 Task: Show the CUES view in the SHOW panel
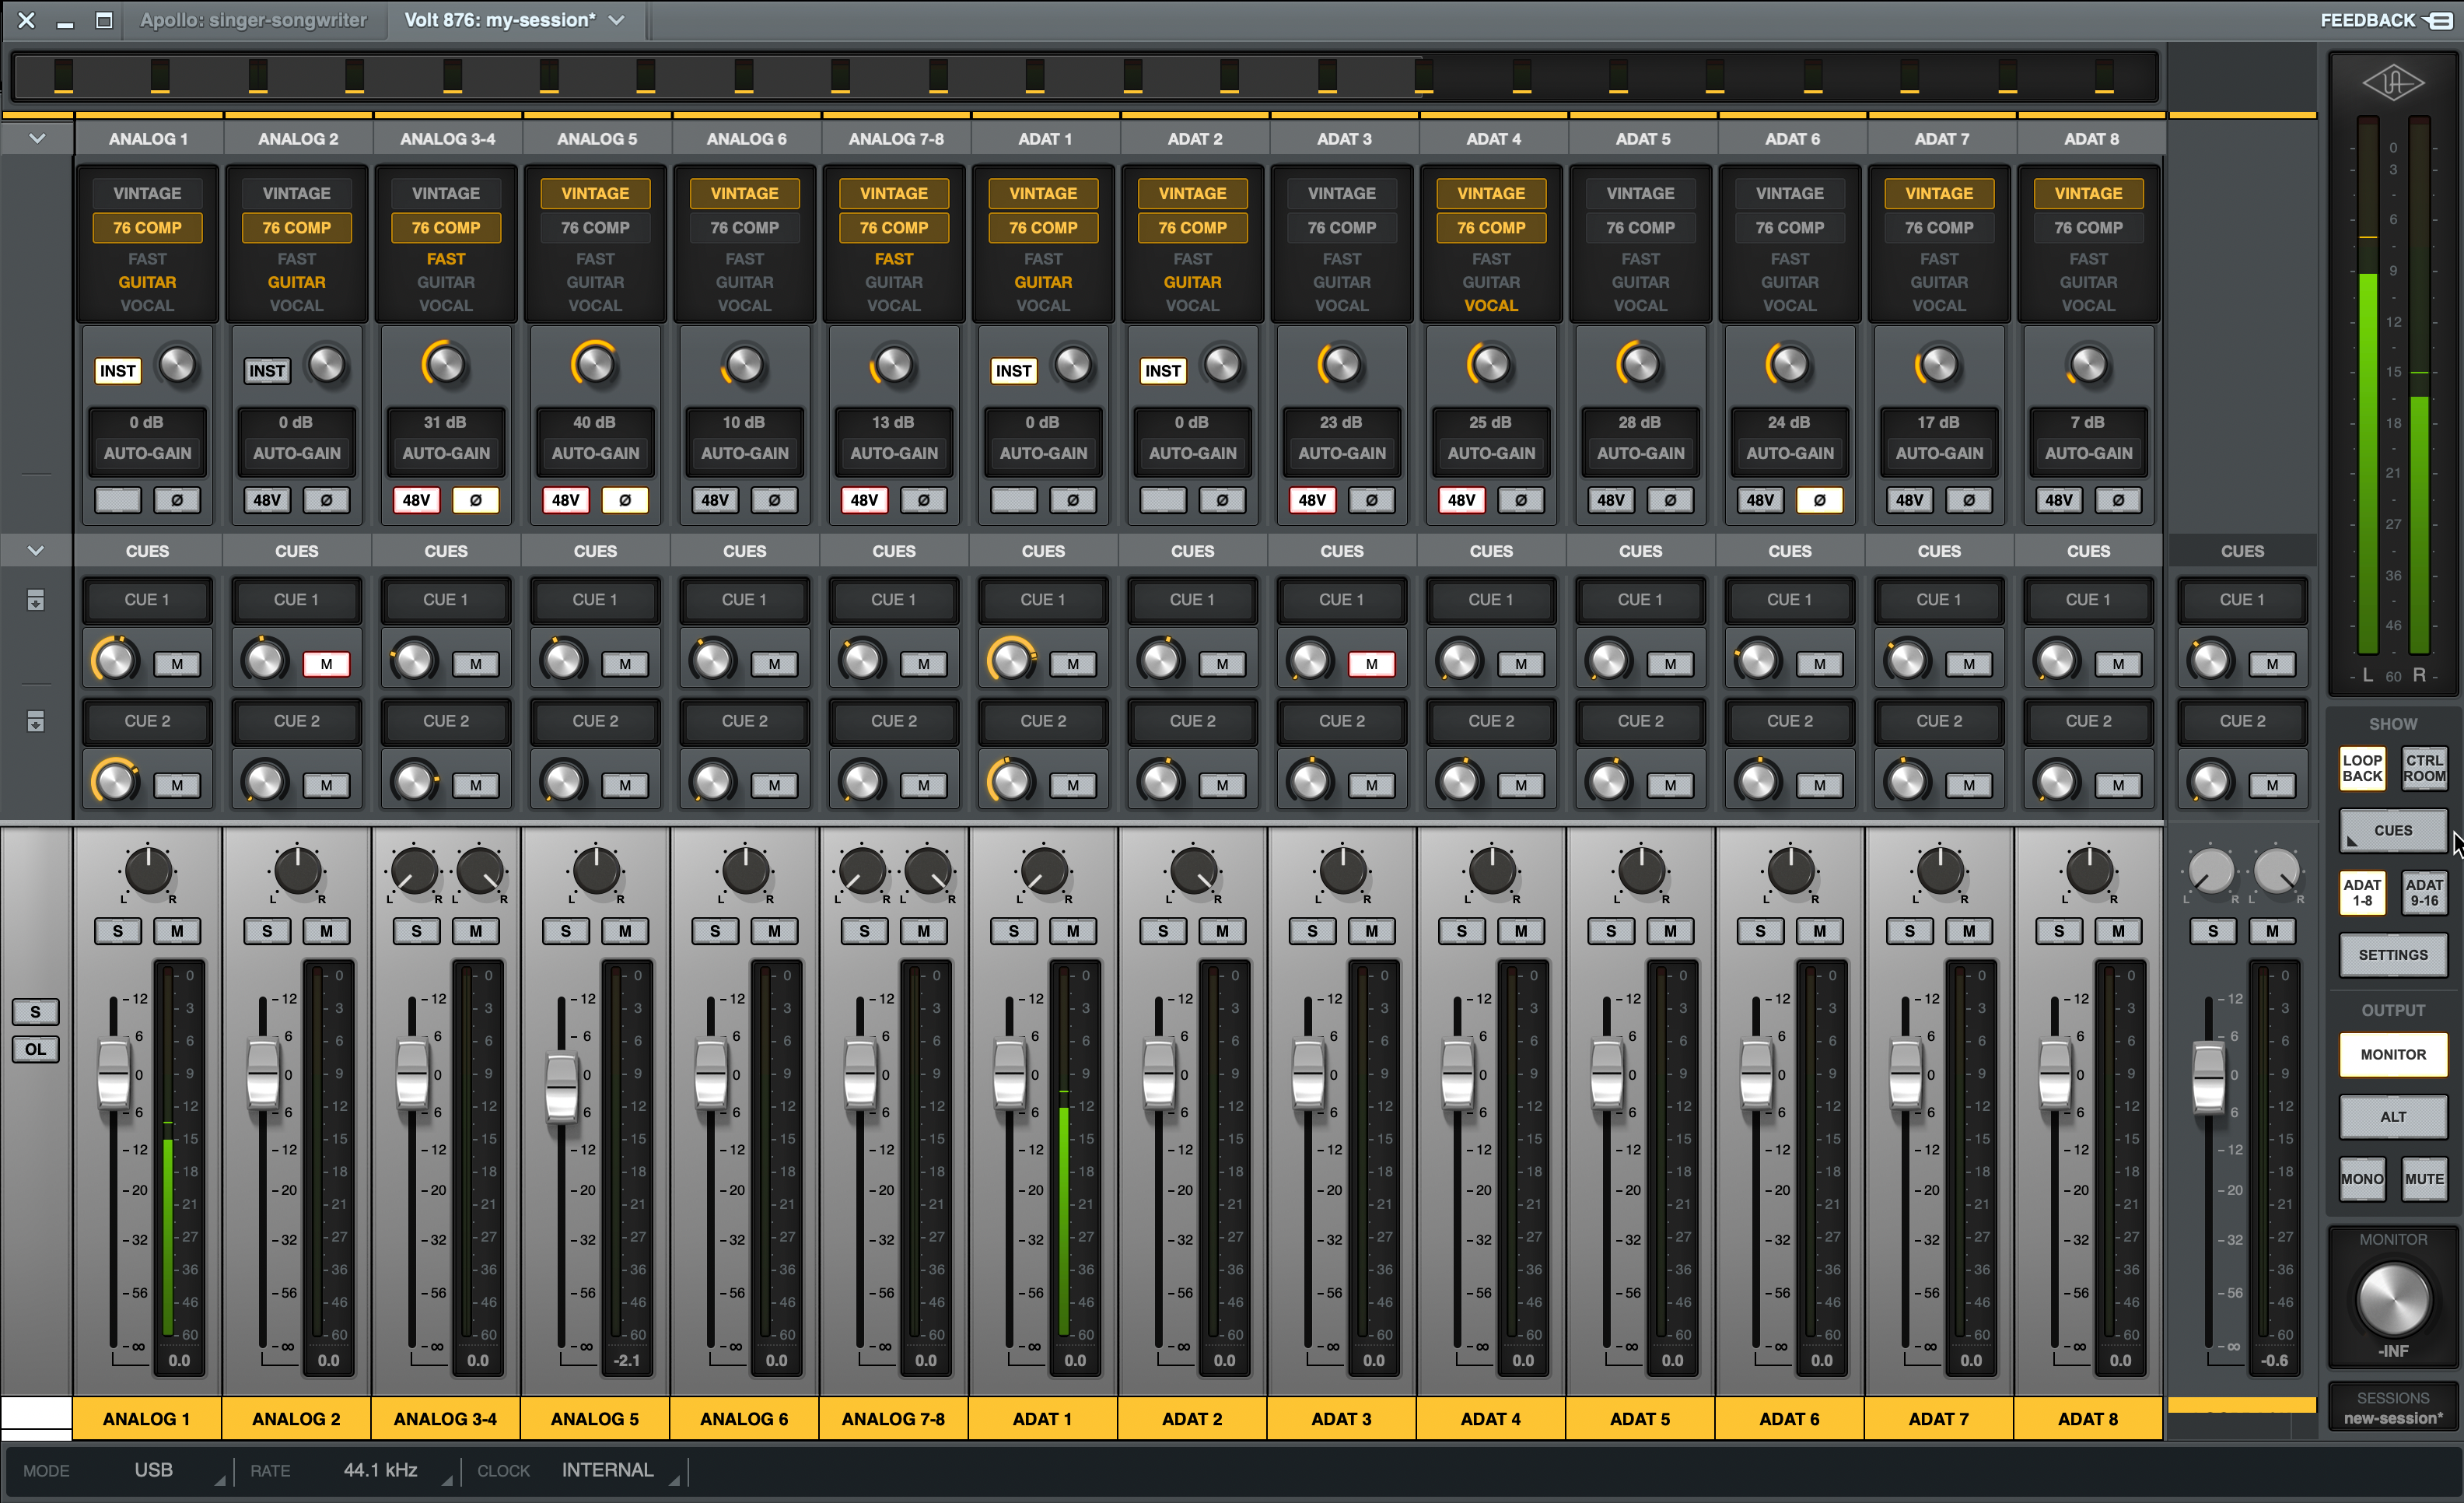click(x=2392, y=830)
